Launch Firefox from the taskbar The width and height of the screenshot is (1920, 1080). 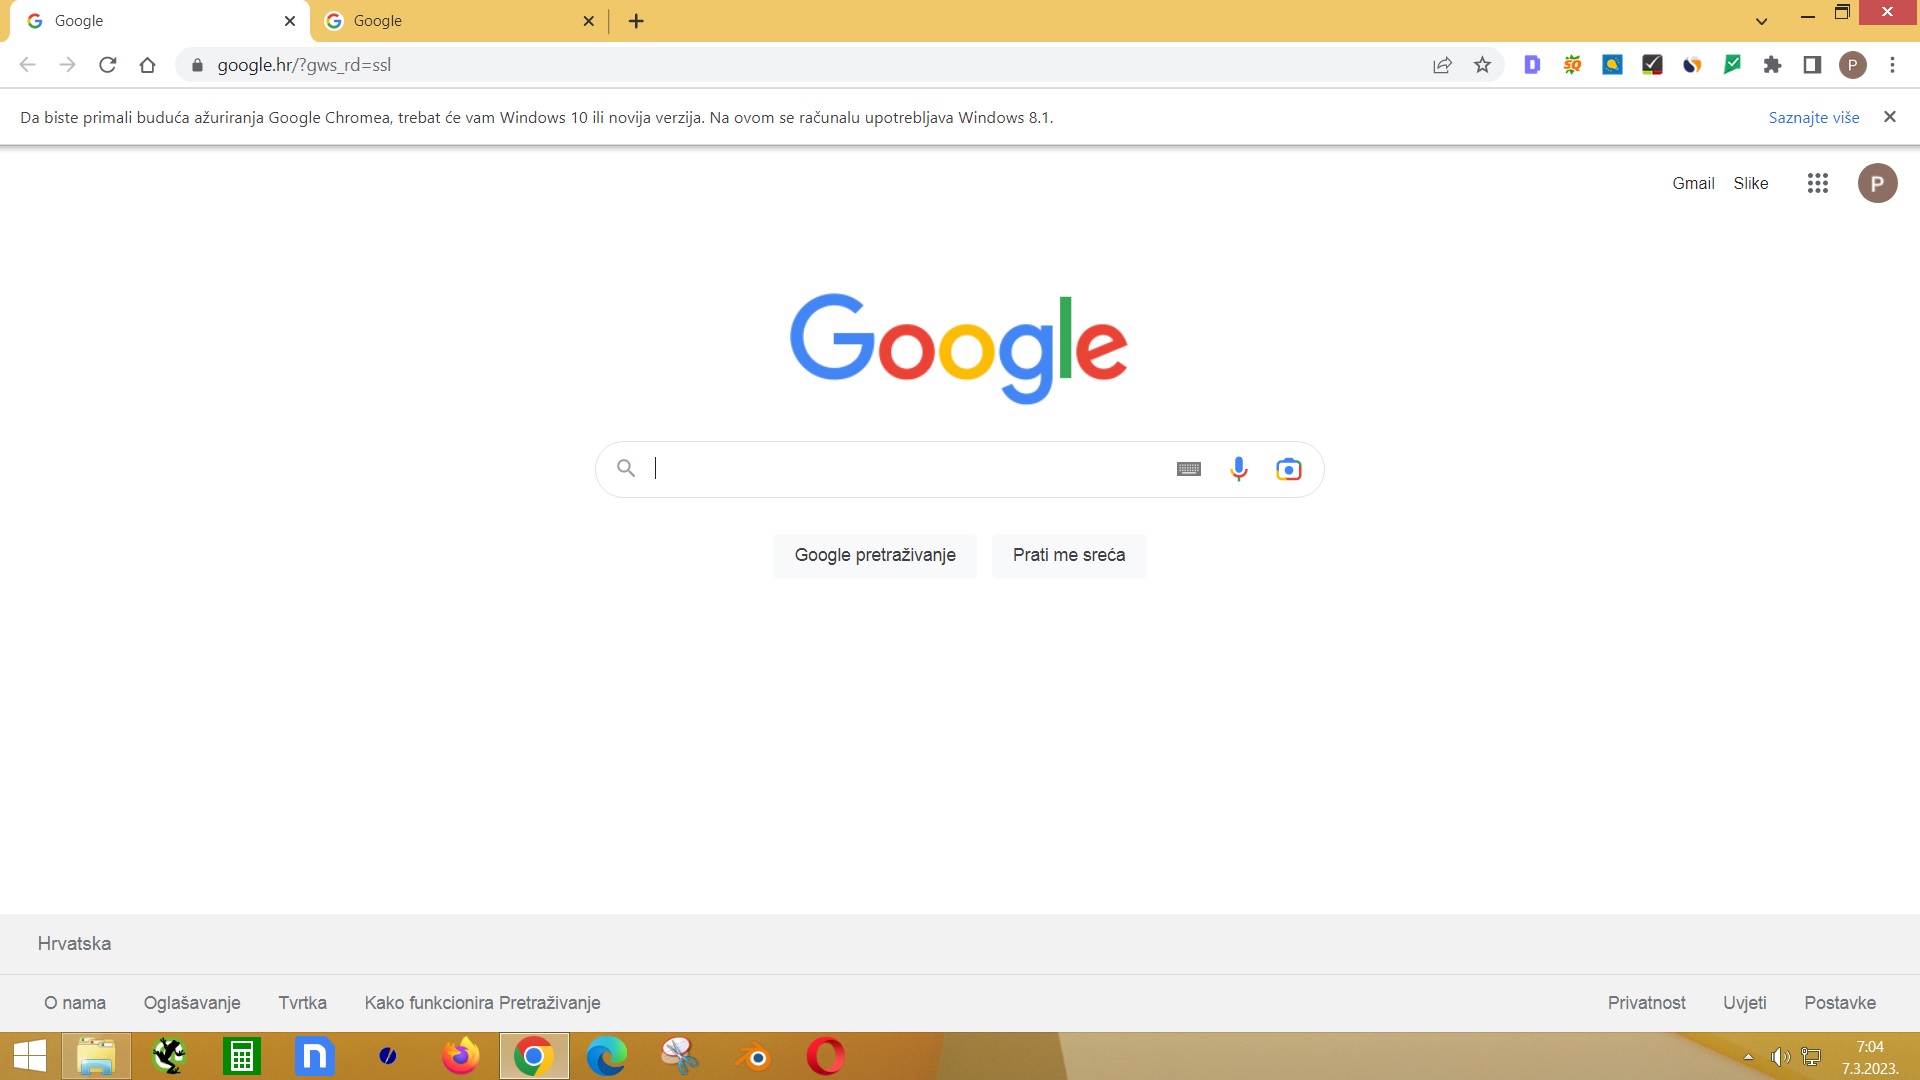(x=461, y=1056)
